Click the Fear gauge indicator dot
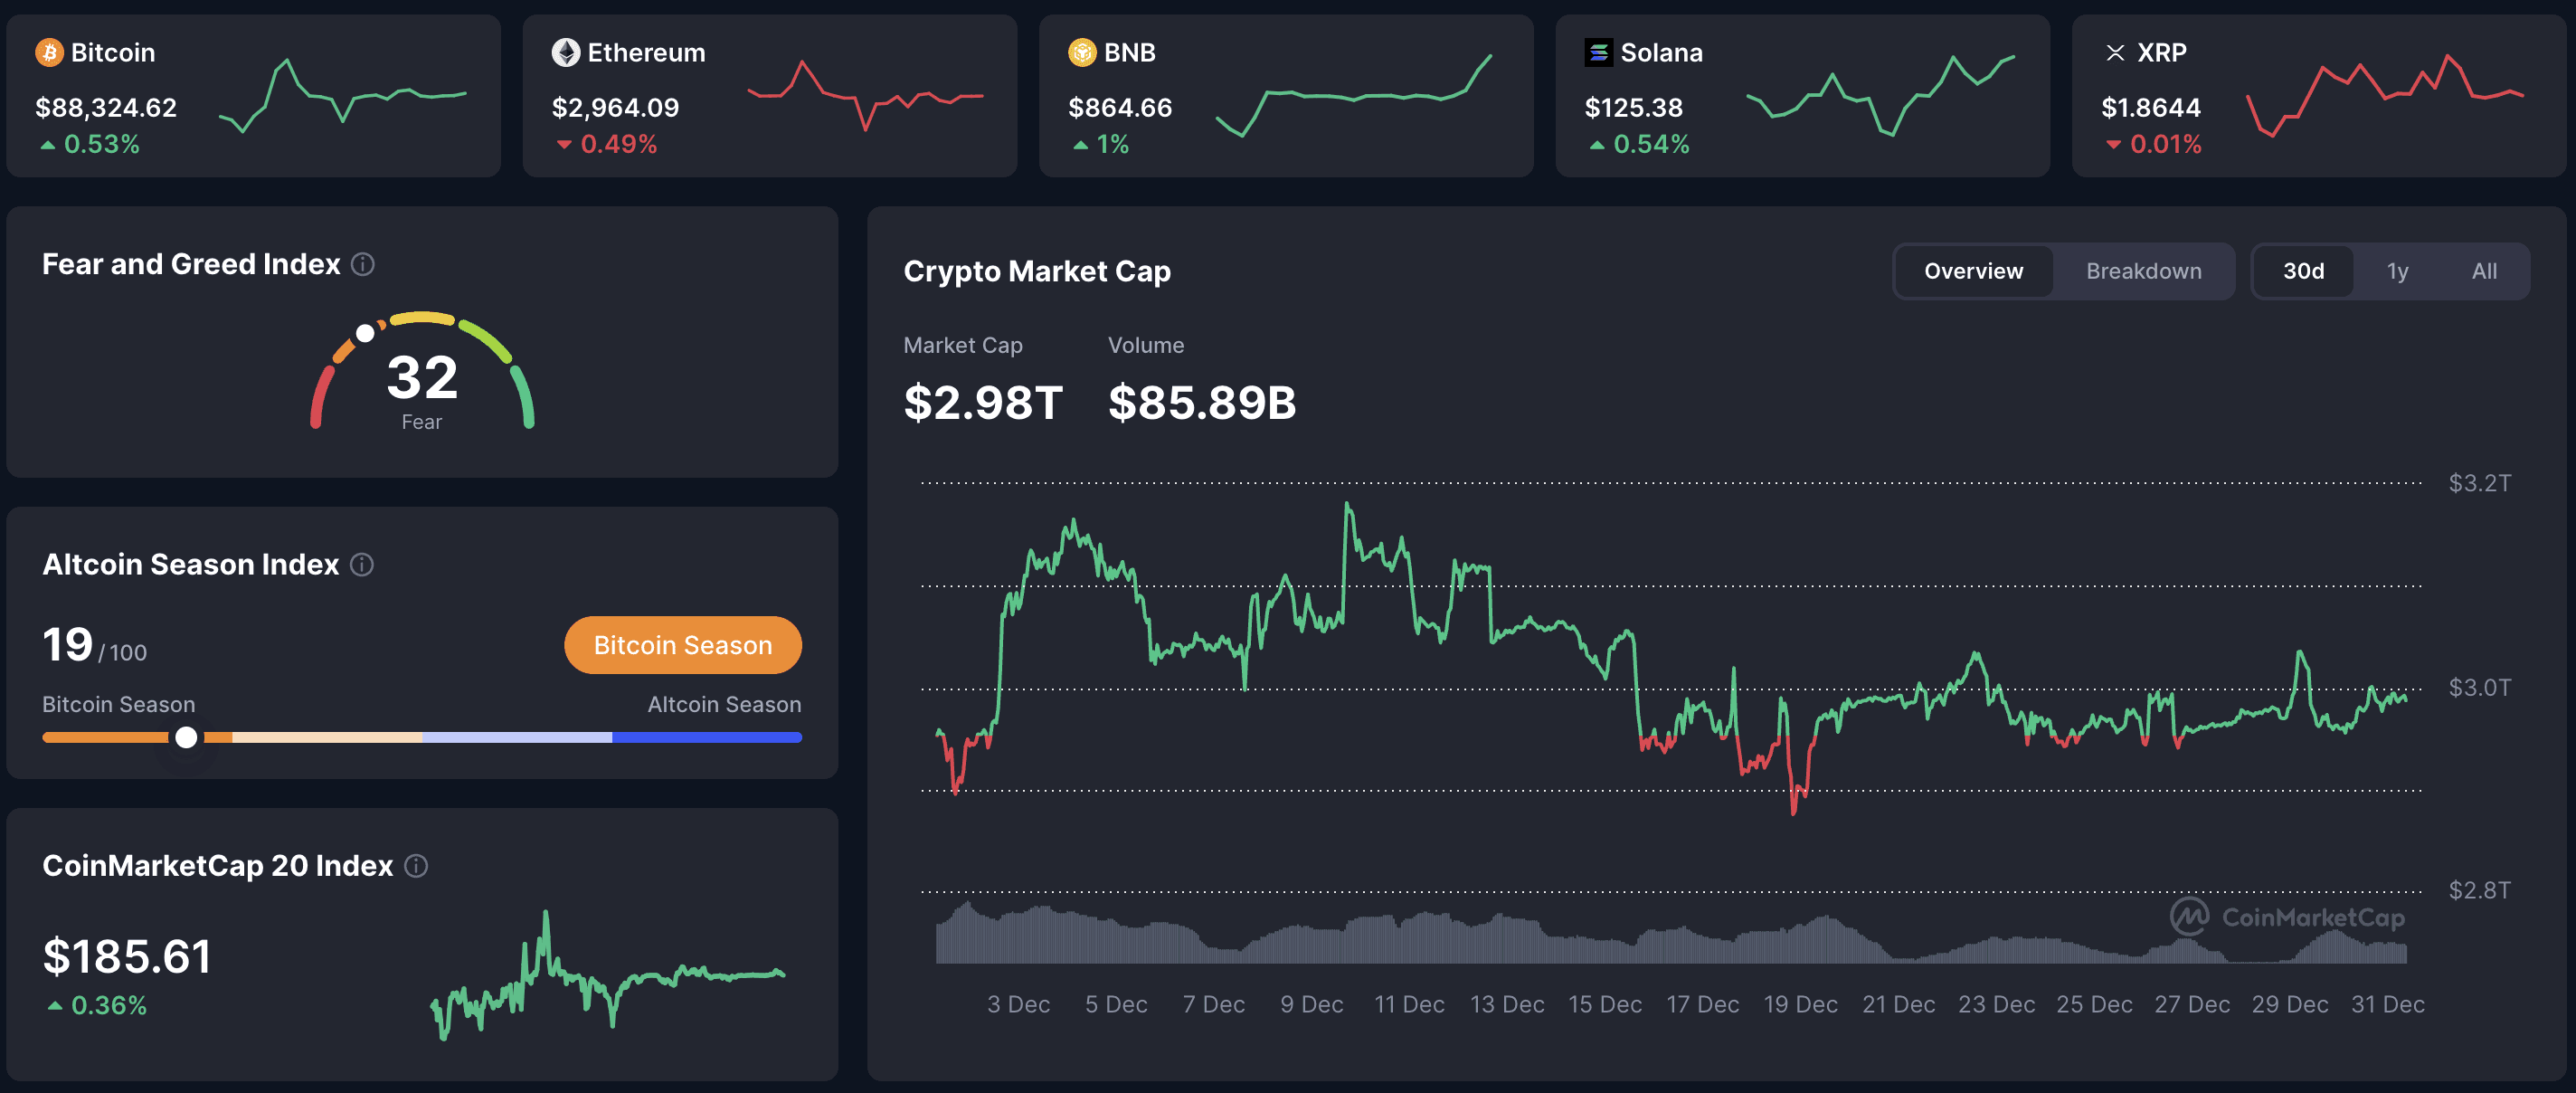This screenshot has height=1093, width=2576. pos(366,331)
